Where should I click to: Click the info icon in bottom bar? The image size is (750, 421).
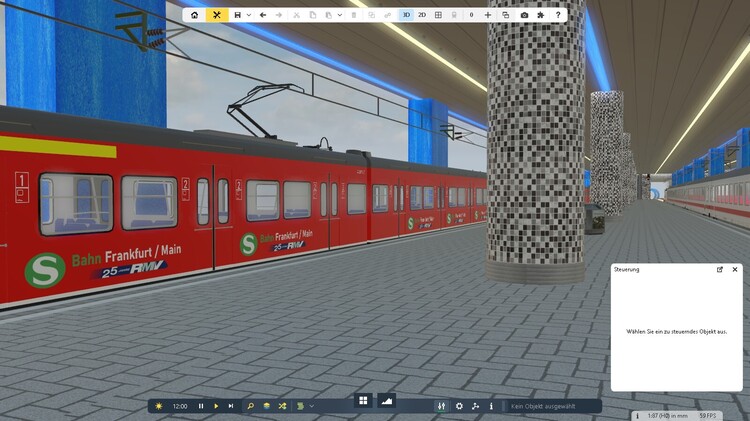coord(491,406)
